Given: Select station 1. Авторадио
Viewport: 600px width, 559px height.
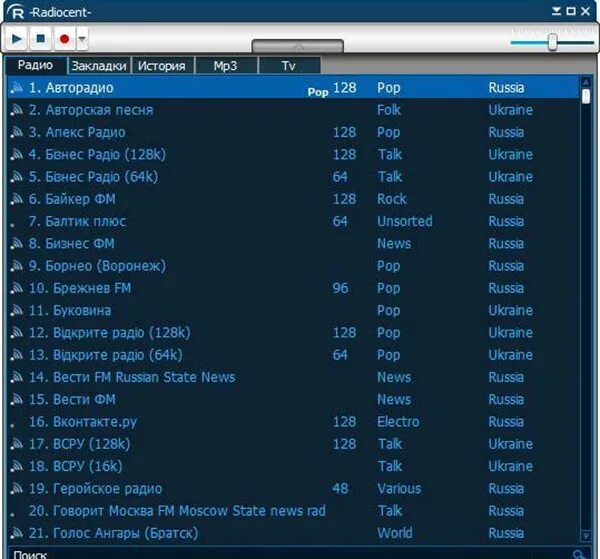Looking at the screenshot, I should pyautogui.click(x=293, y=88).
